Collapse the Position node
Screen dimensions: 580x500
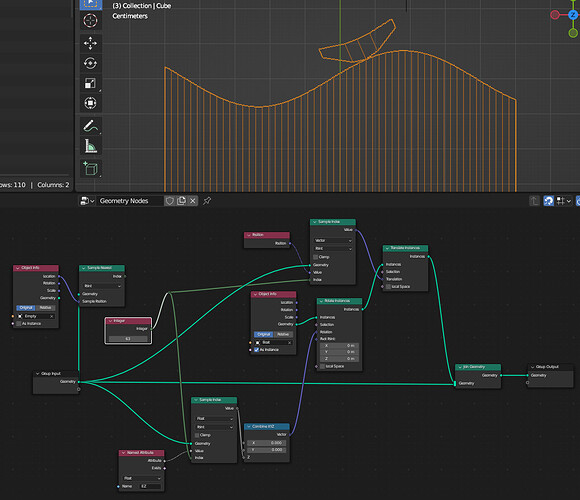(249, 235)
